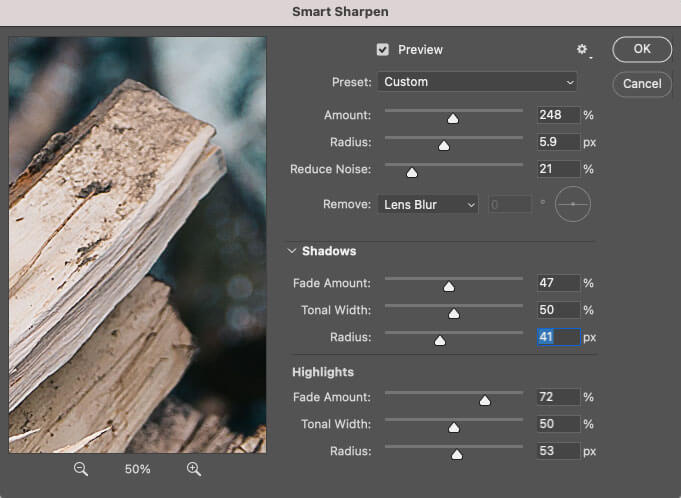Open the Preset dropdown
The width and height of the screenshot is (681, 498).
(x=478, y=81)
